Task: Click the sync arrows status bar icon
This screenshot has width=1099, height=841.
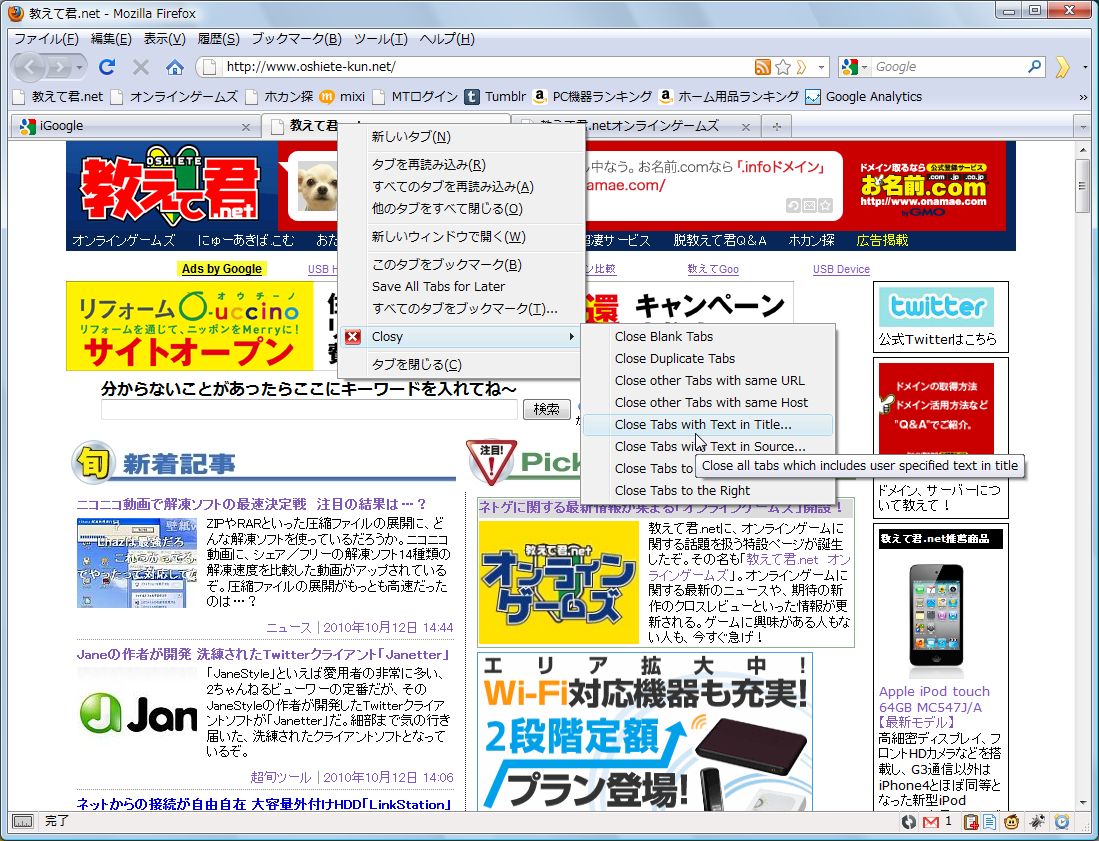Action: (x=909, y=822)
